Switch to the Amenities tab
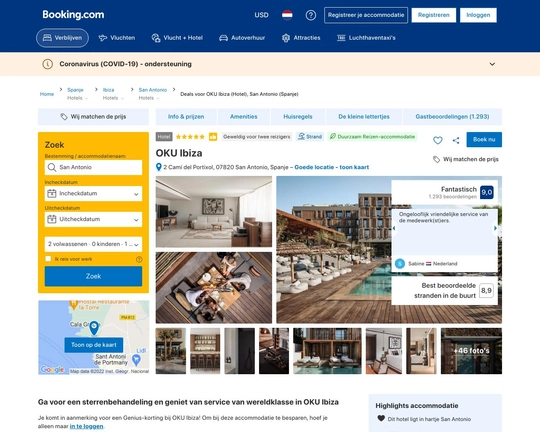 click(x=244, y=117)
